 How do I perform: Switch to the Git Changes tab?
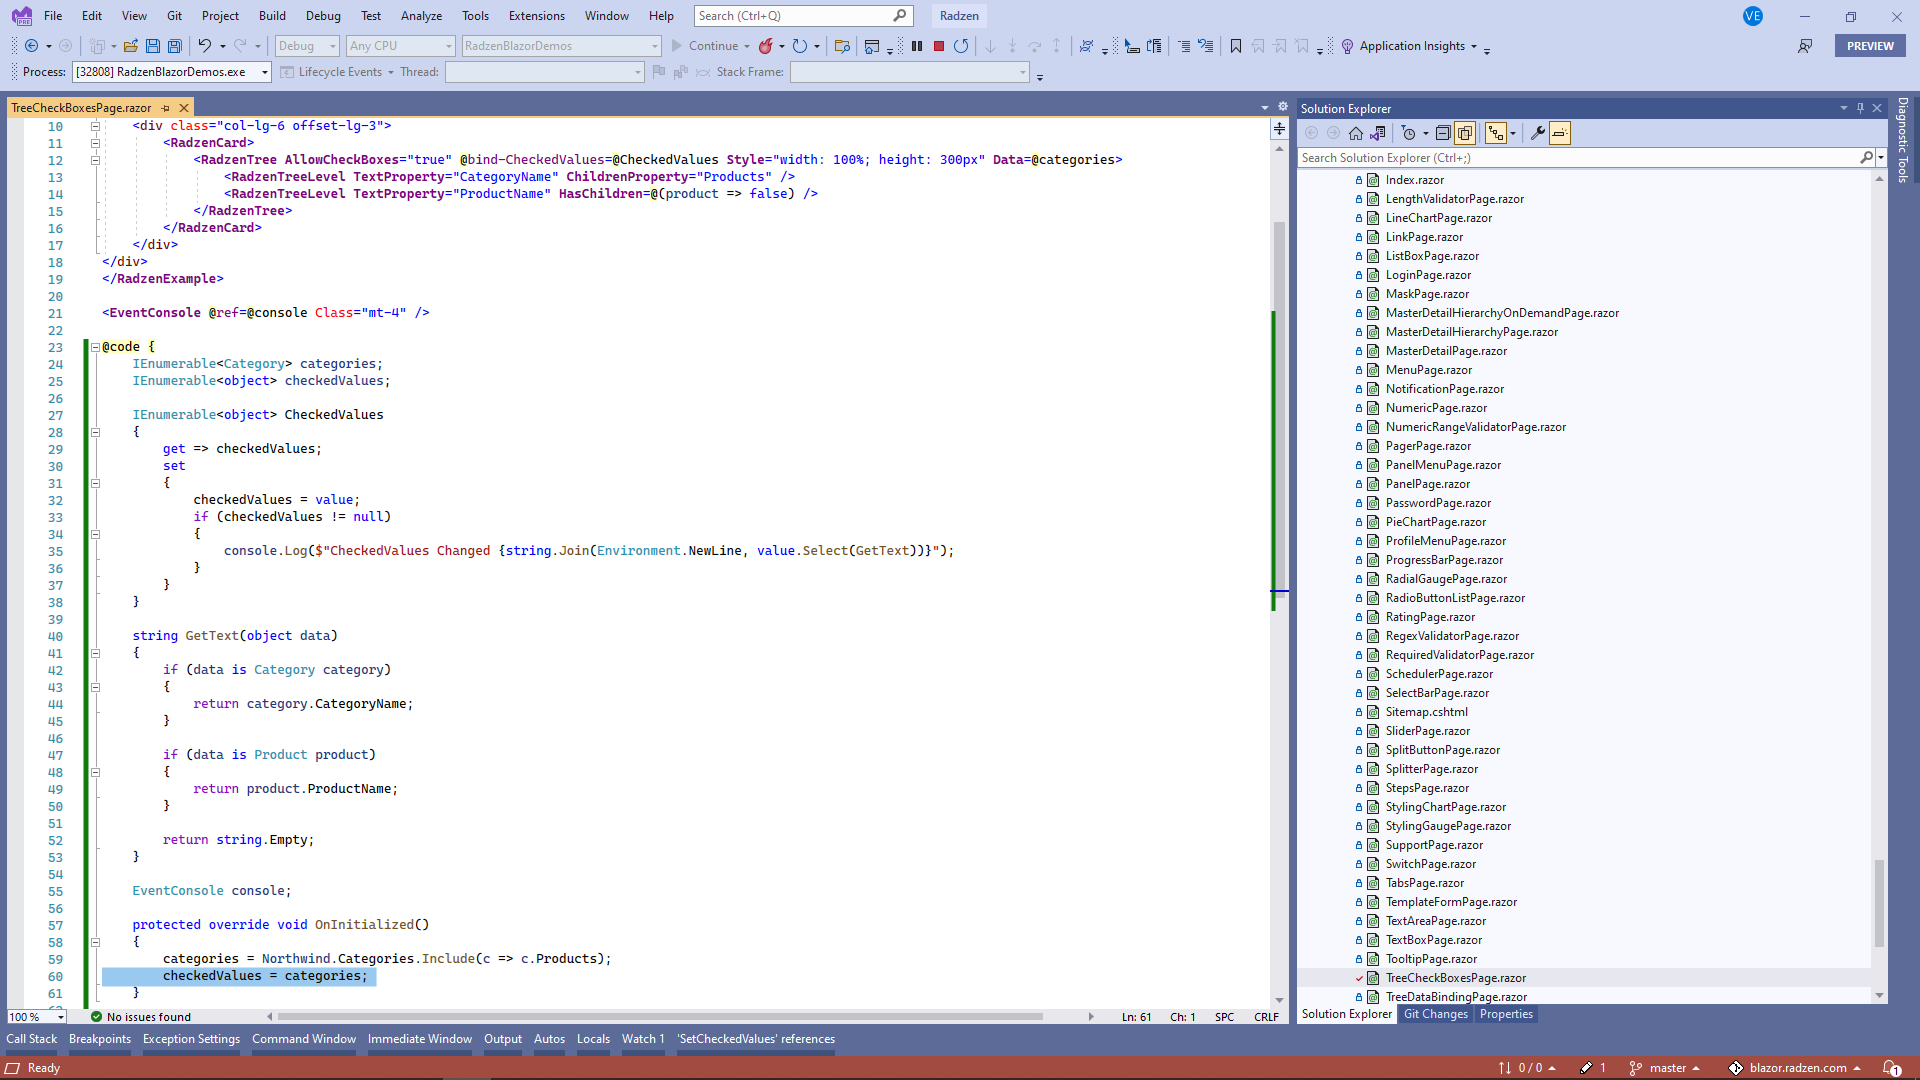1435,1014
